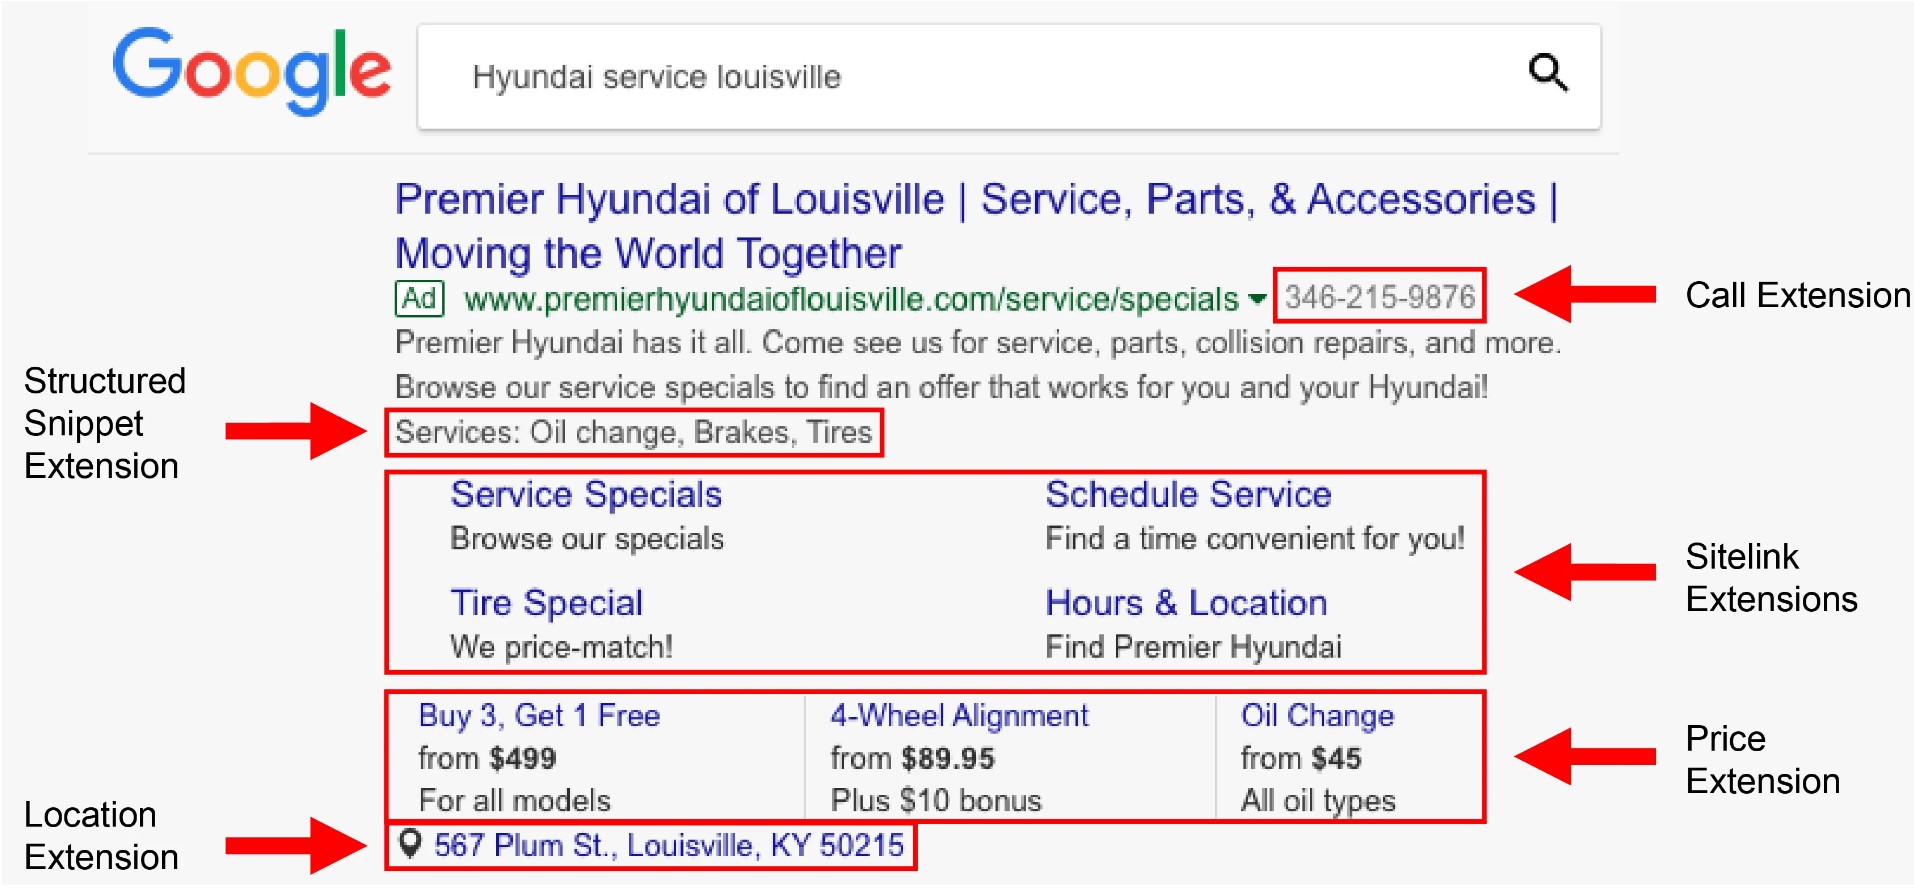Select the Oil Change price offer
This screenshot has width=1914, height=894.
point(1317,716)
